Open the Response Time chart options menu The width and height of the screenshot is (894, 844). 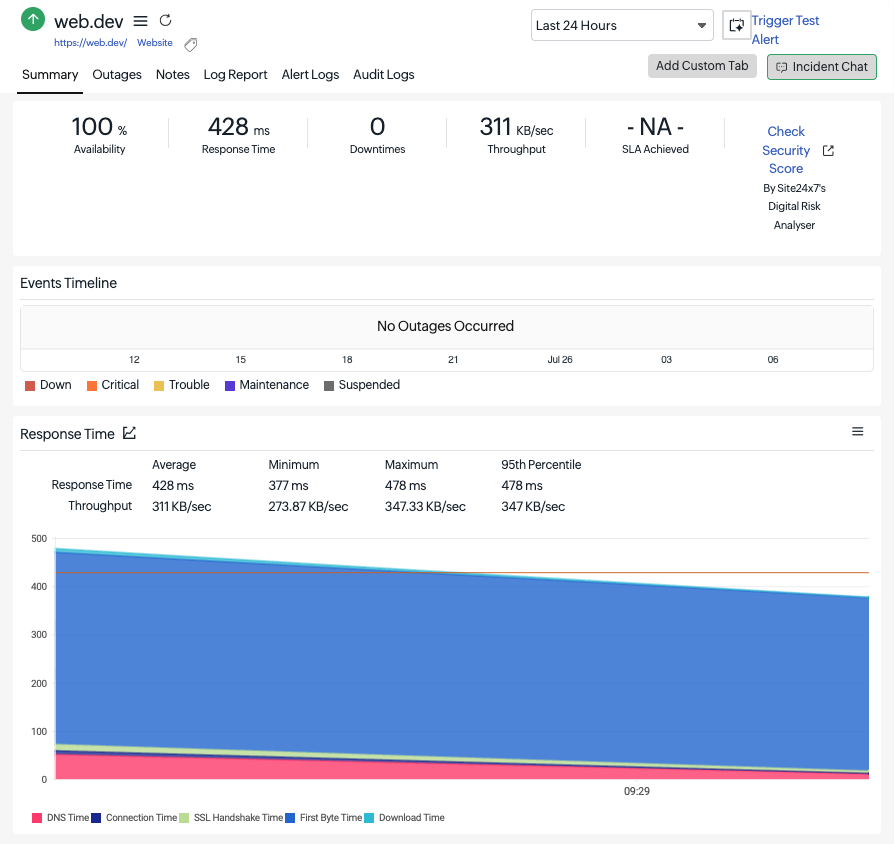(x=858, y=432)
